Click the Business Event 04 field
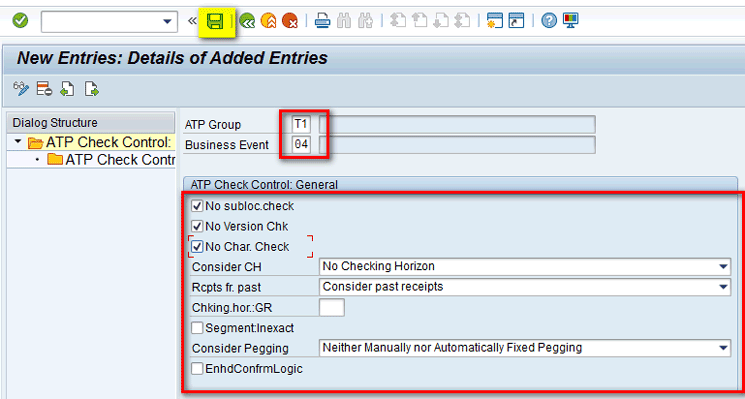The width and height of the screenshot is (745, 399). tap(301, 145)
